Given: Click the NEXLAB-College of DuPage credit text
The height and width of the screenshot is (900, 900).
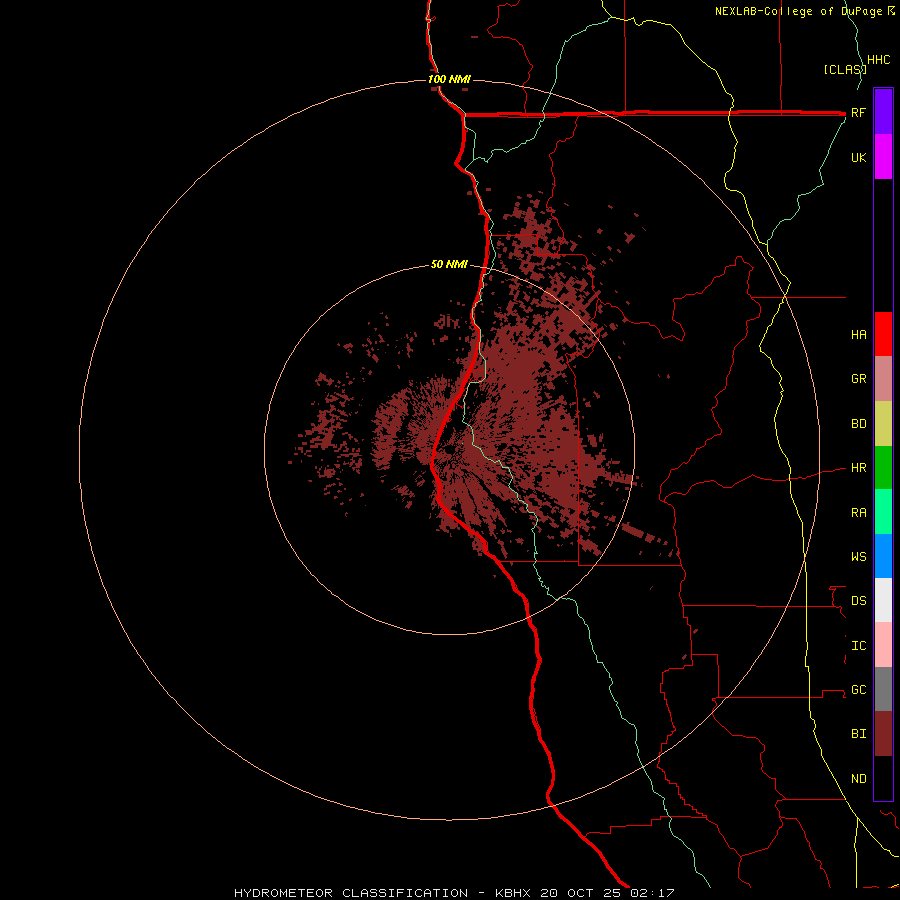Looking at the screenshot, I should 800,11.
